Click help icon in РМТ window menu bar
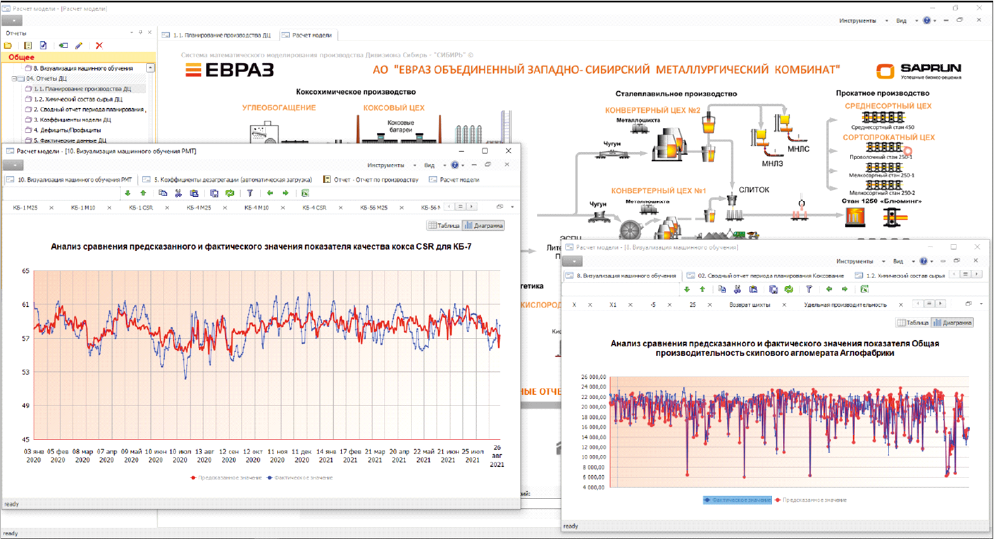994x539 pixels. click(x=455, y=165)
